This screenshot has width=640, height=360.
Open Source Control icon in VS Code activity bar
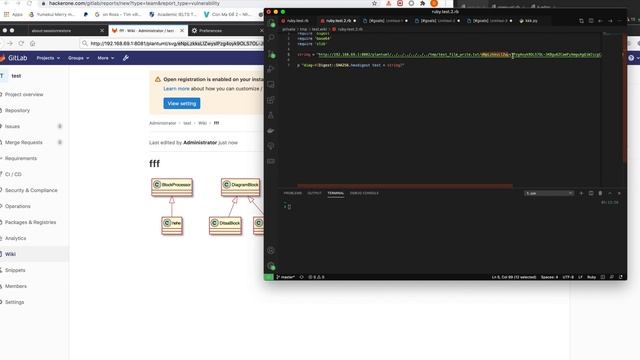271,53
